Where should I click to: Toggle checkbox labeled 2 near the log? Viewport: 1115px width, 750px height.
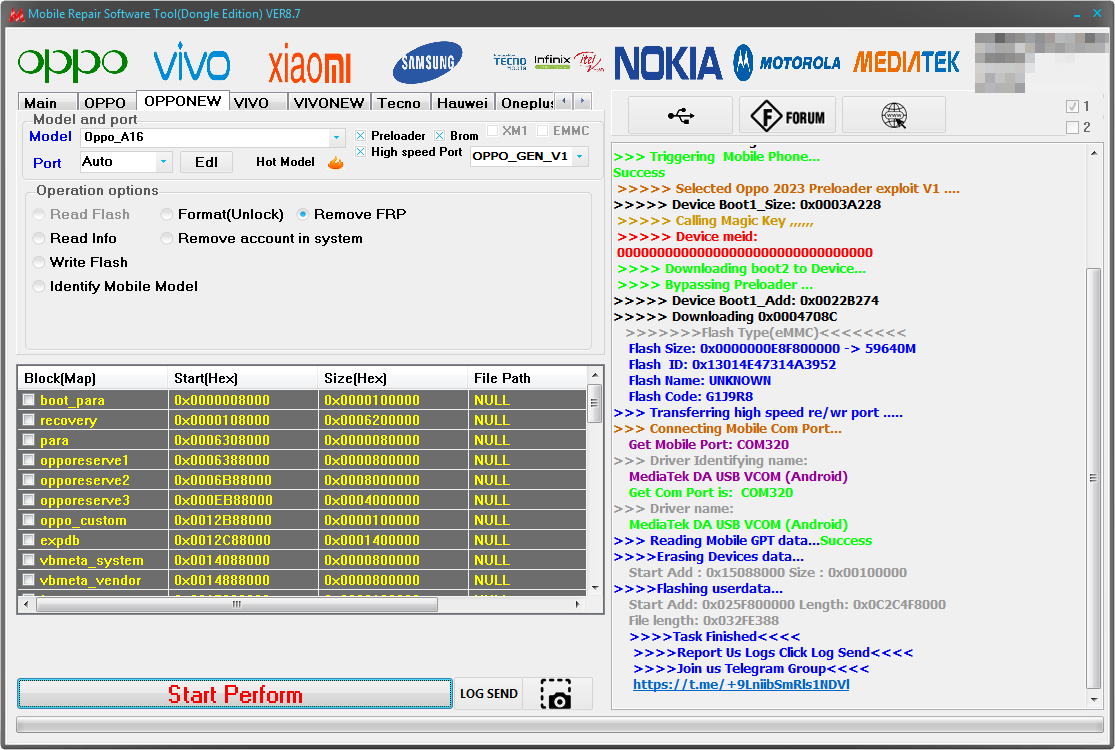[x=1072, y=127]
